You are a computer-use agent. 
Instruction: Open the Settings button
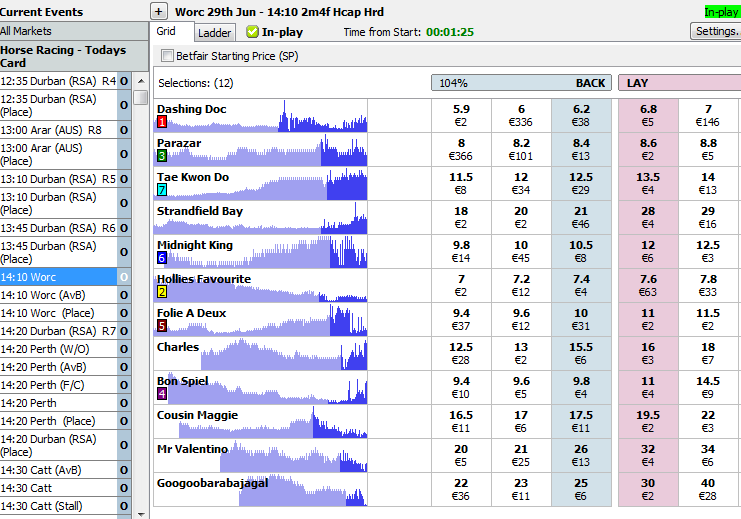[715, 31]
